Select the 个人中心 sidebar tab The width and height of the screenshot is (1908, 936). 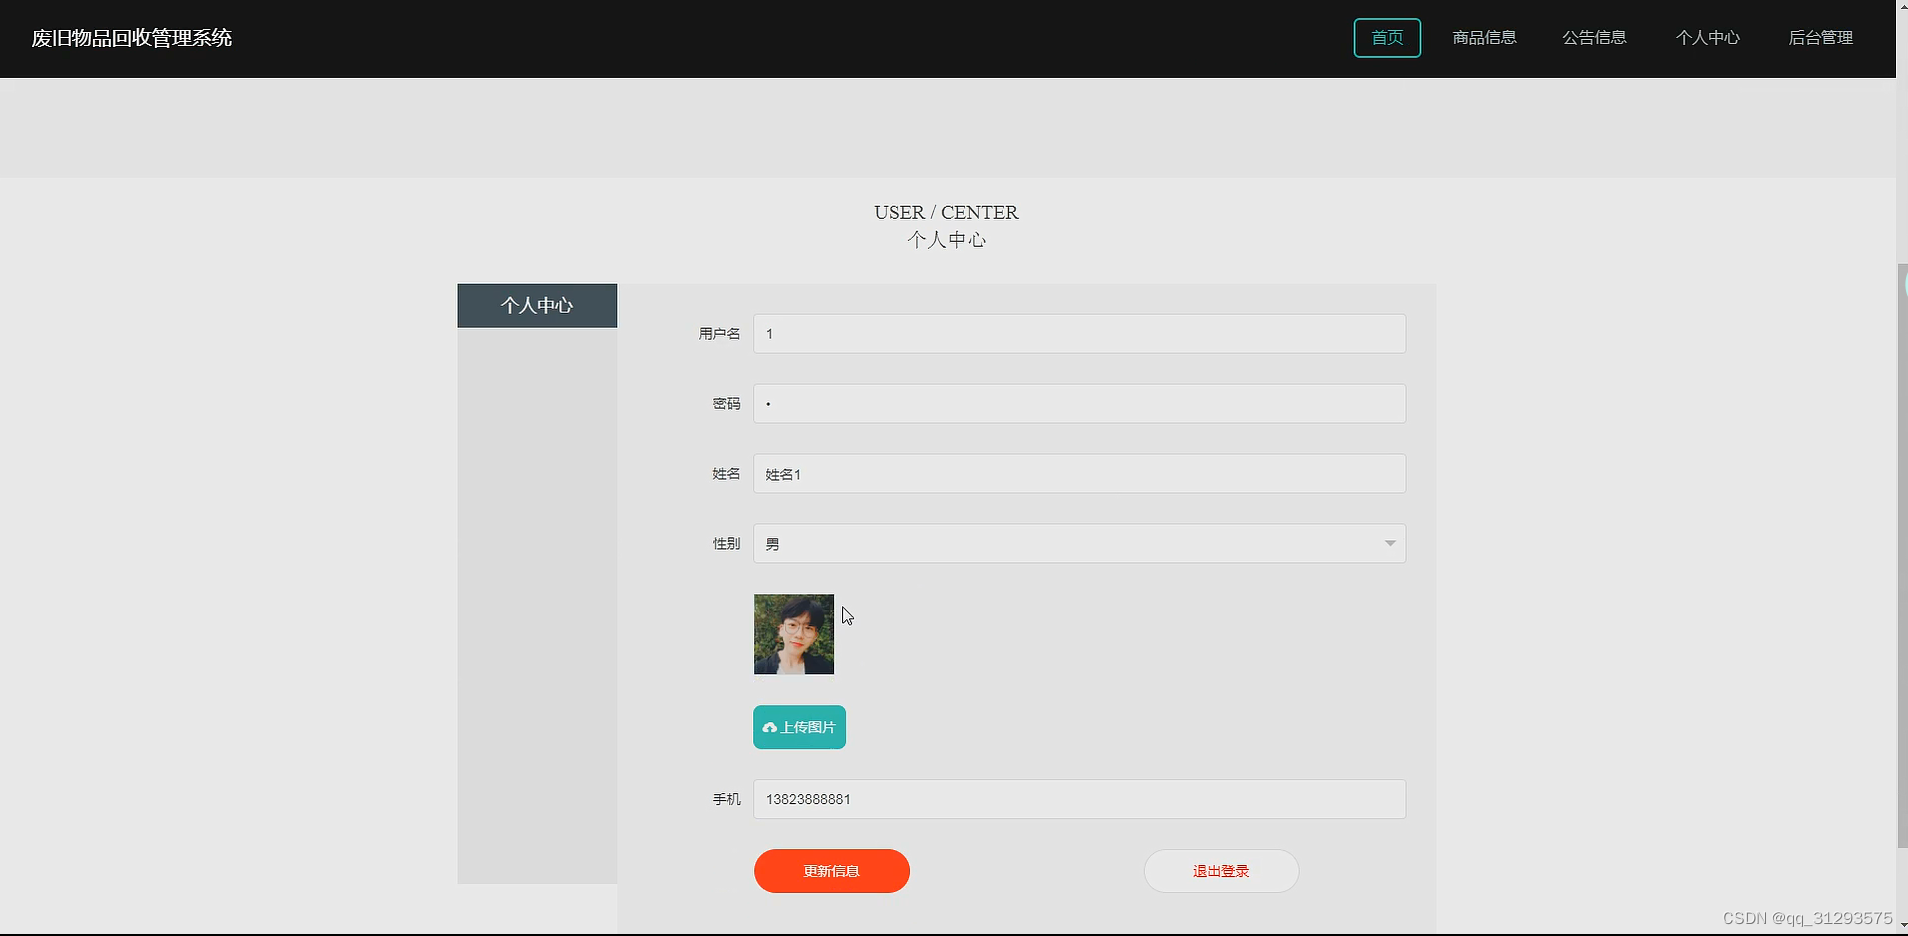(537, 305)
